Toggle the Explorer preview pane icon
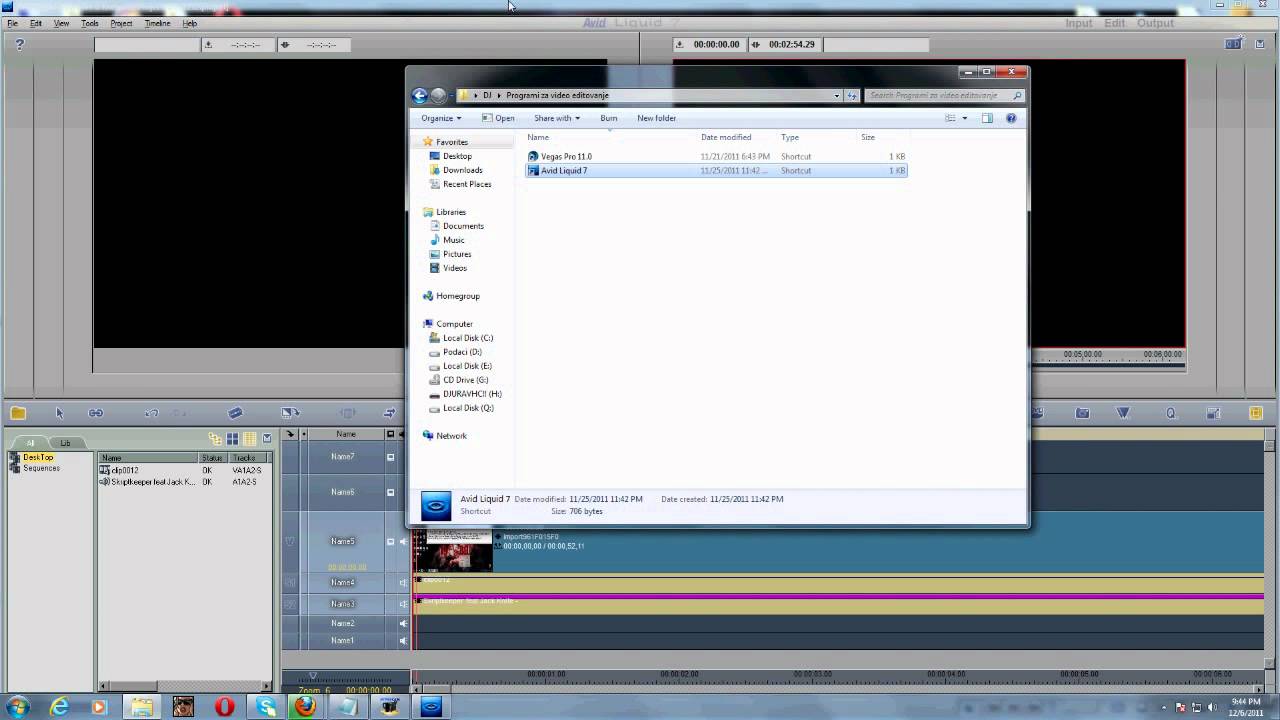The image size is (1280, 720). (987, 118)
